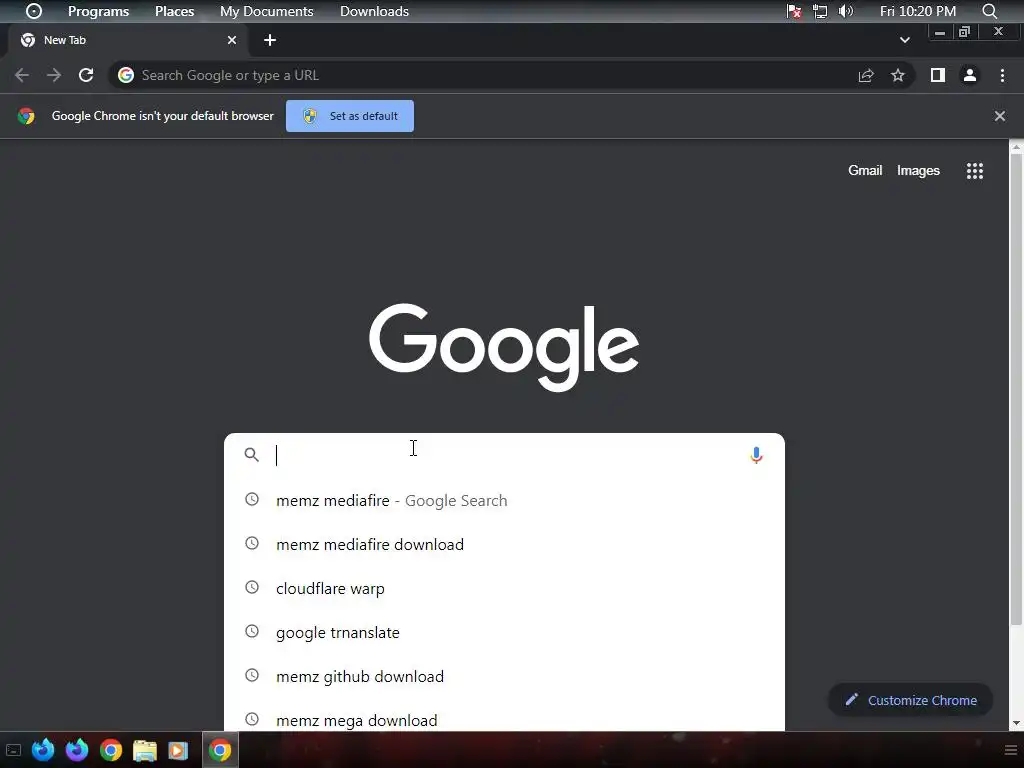The image size is (1024, 768).
Task: Open the Places menu
Action: pos(174,11)
